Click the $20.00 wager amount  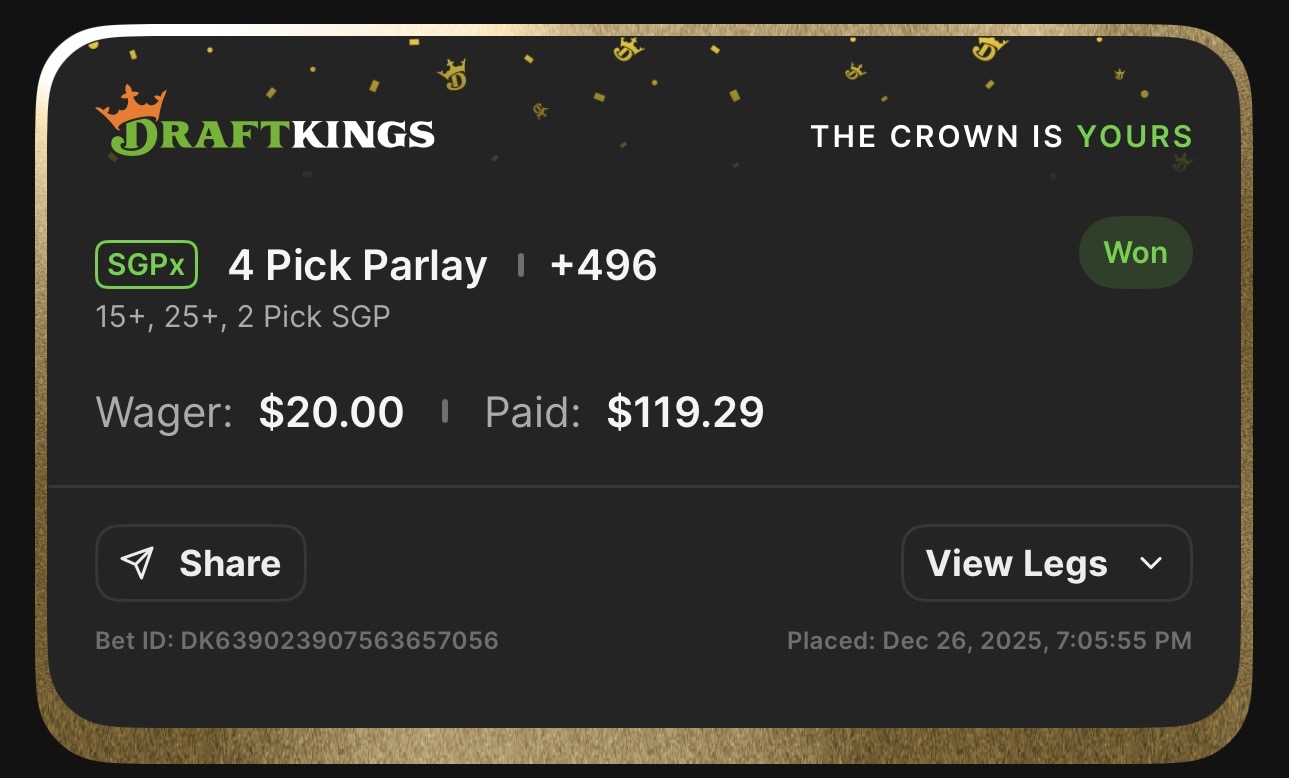point(331,412)
